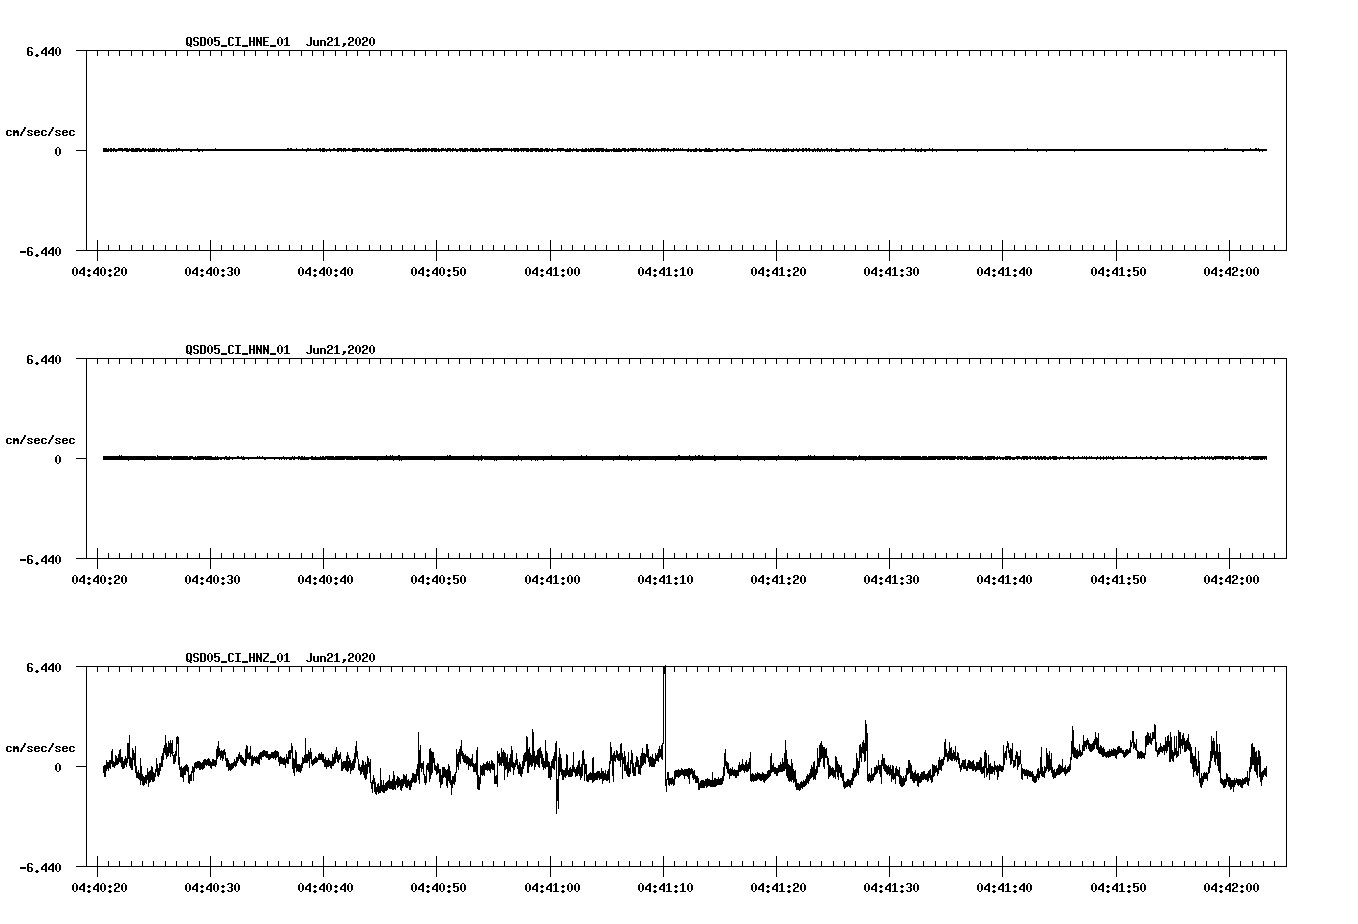Click the 04:41:40 time label under HNE plot

pyautogui.click(x=1004, y=272)
